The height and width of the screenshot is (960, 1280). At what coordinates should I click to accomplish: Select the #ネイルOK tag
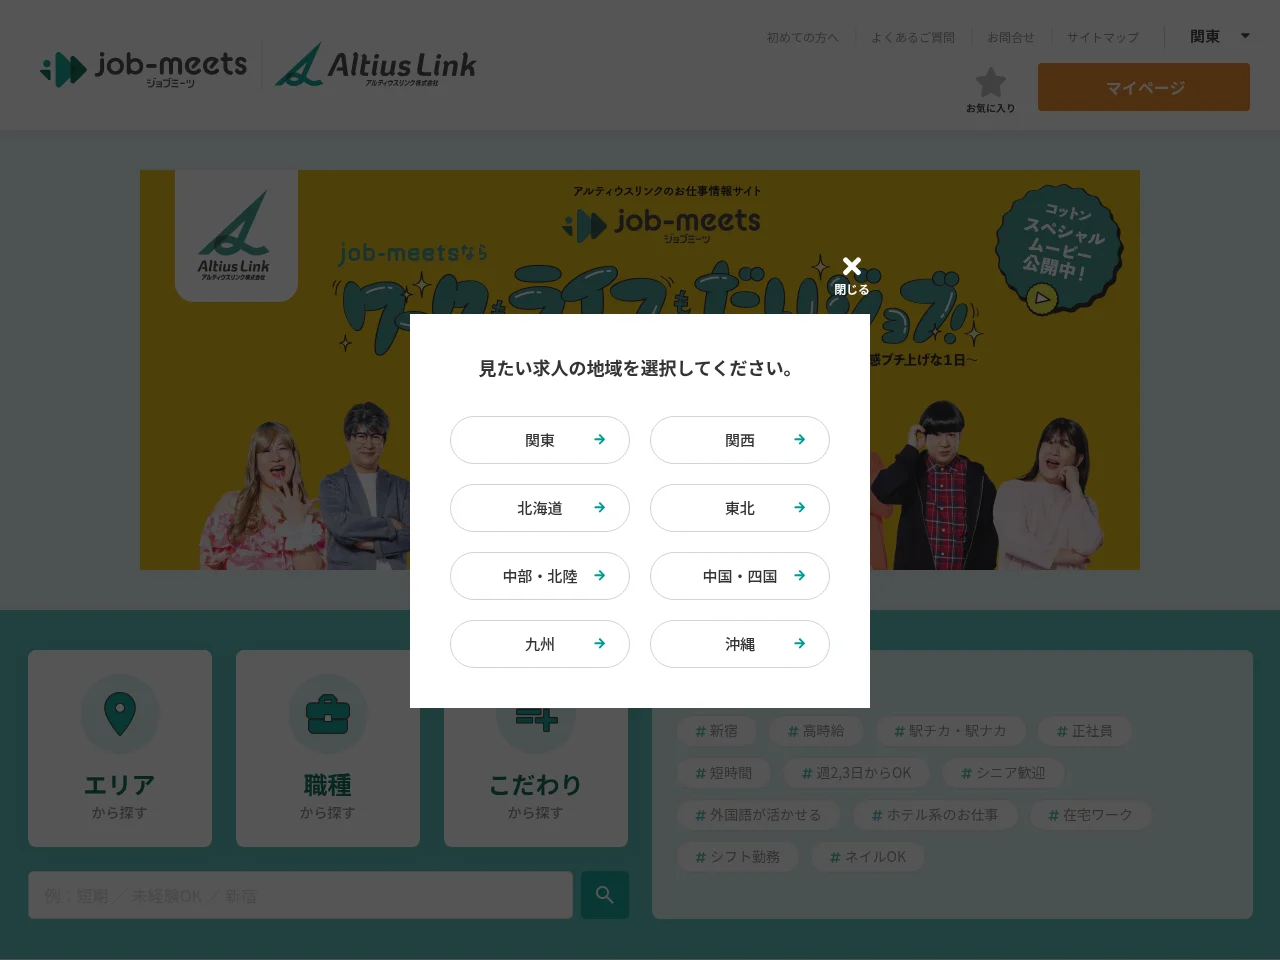[868, 857]
